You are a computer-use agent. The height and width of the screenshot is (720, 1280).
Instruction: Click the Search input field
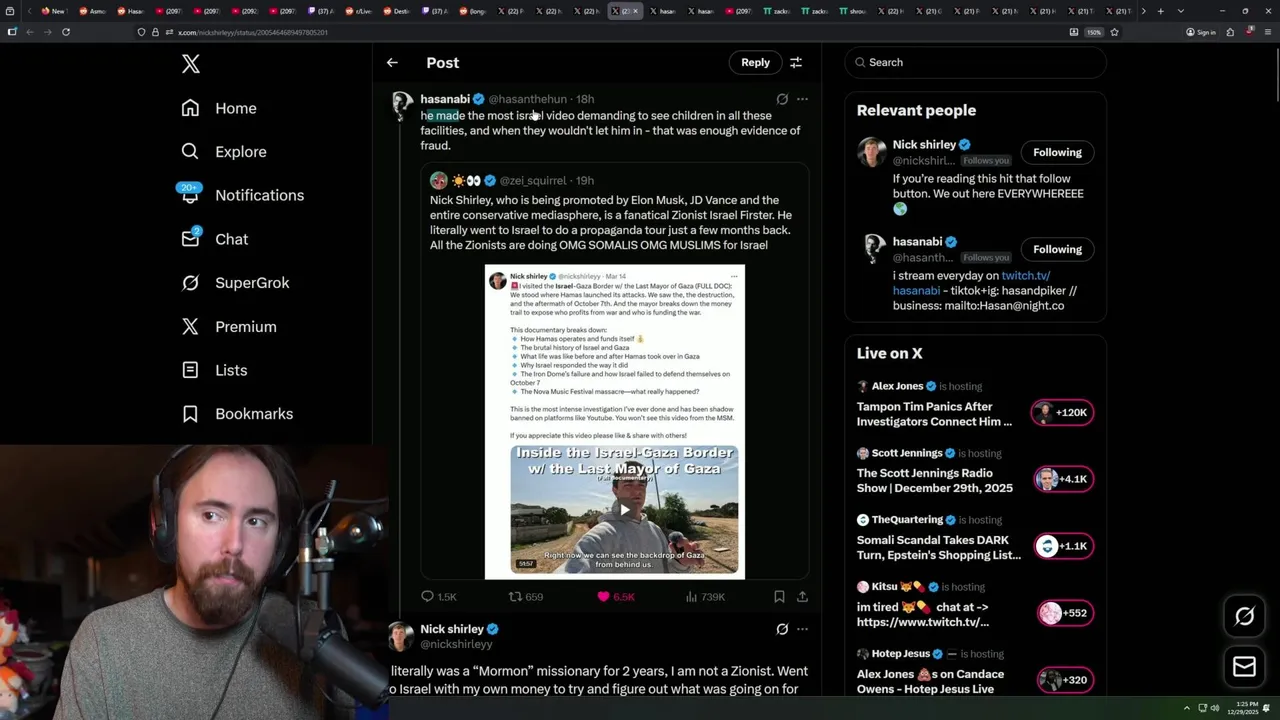[x=975, y=62]
